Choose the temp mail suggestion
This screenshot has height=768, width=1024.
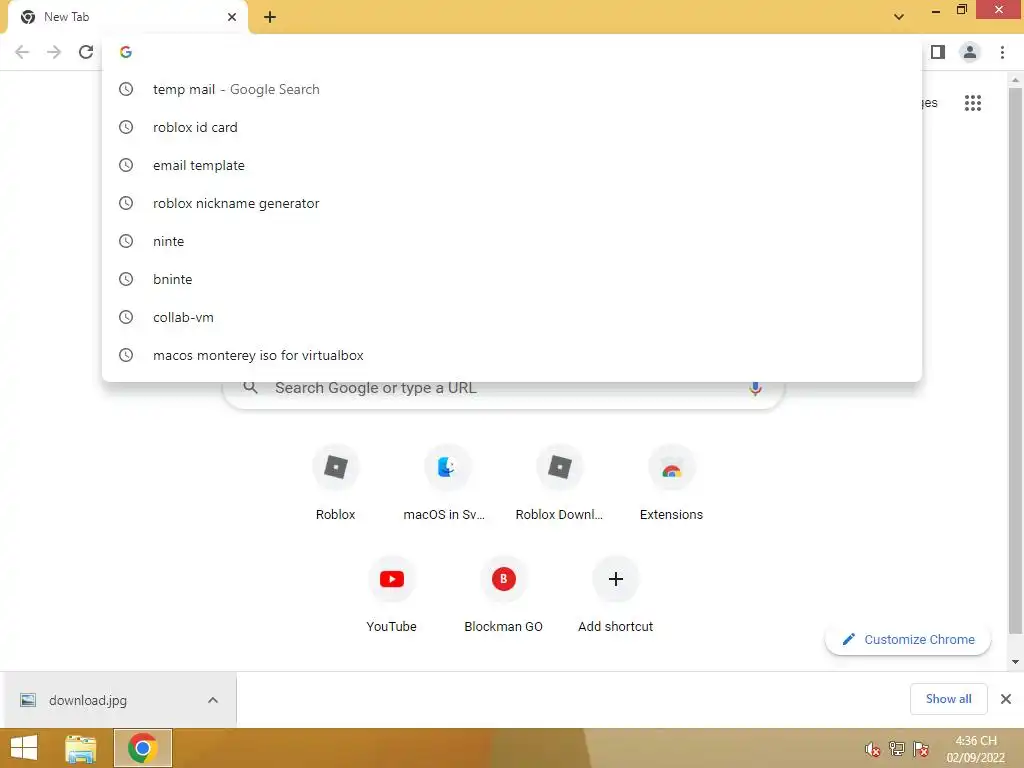pos(512,89)
